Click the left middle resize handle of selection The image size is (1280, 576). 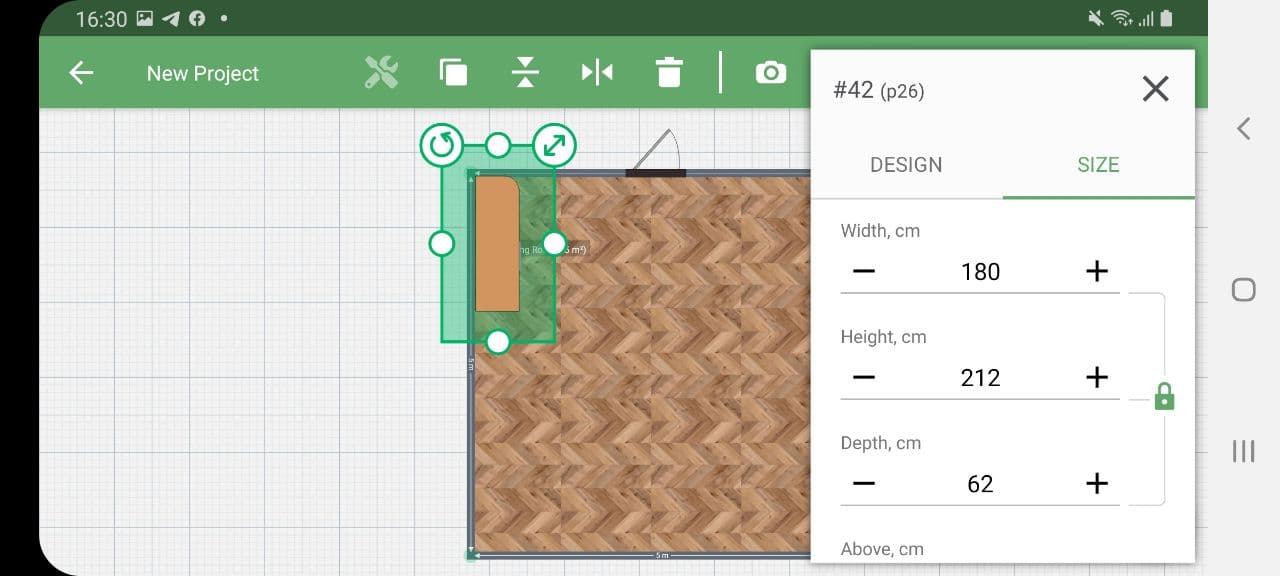tap(441, 243)
